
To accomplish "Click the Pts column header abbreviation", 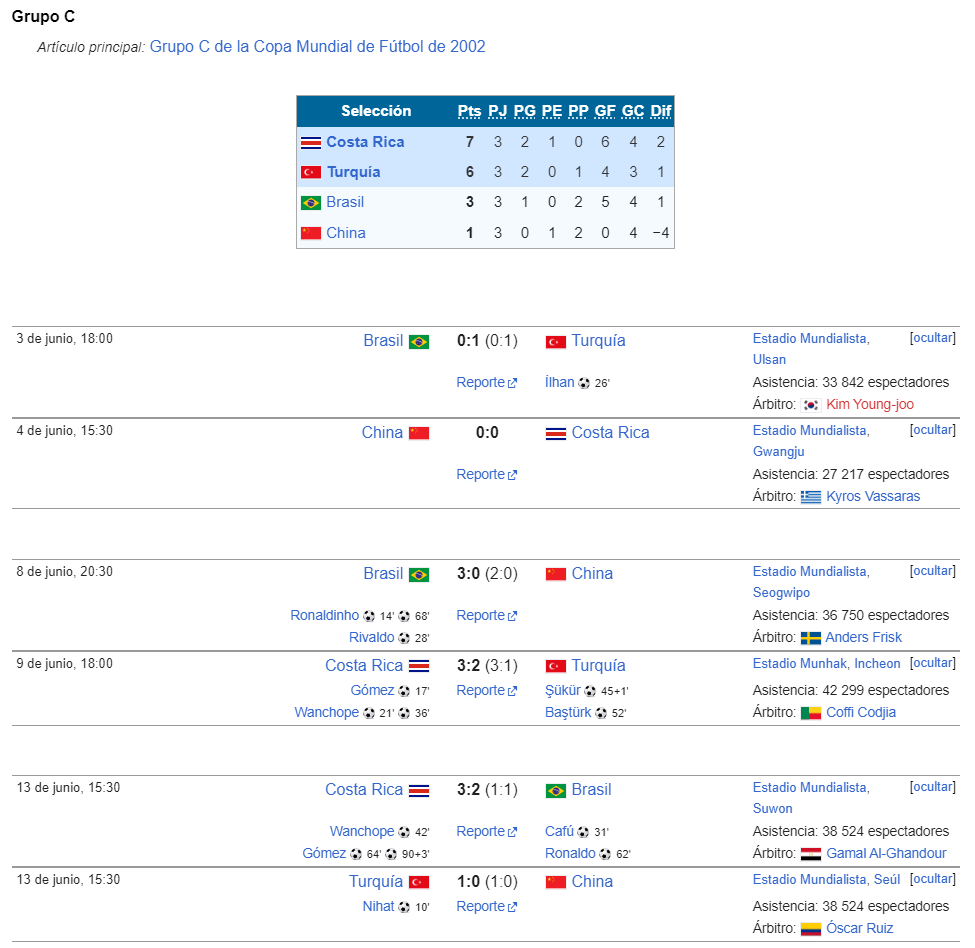I will [469, 111].
